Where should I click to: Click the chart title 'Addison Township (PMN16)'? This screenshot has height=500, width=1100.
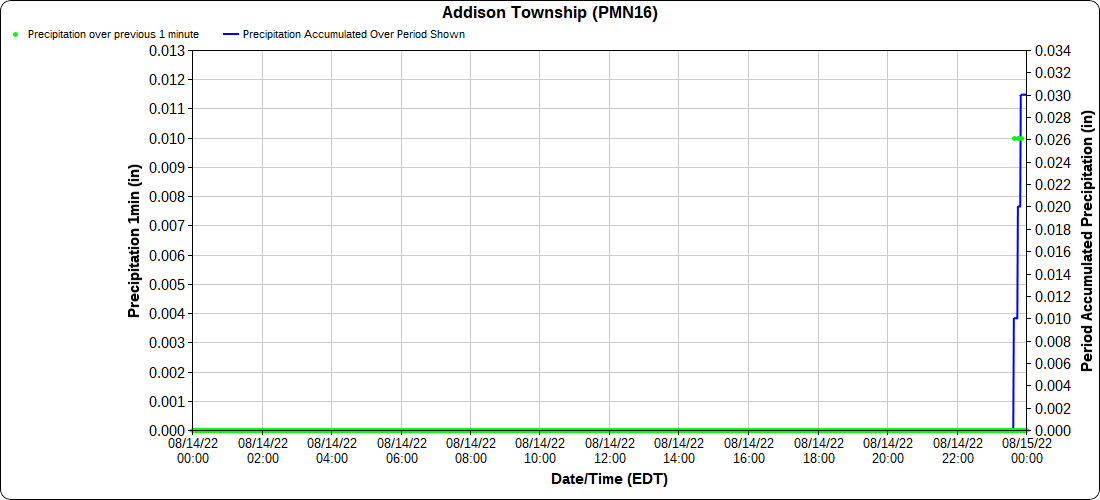coord(550,13)
